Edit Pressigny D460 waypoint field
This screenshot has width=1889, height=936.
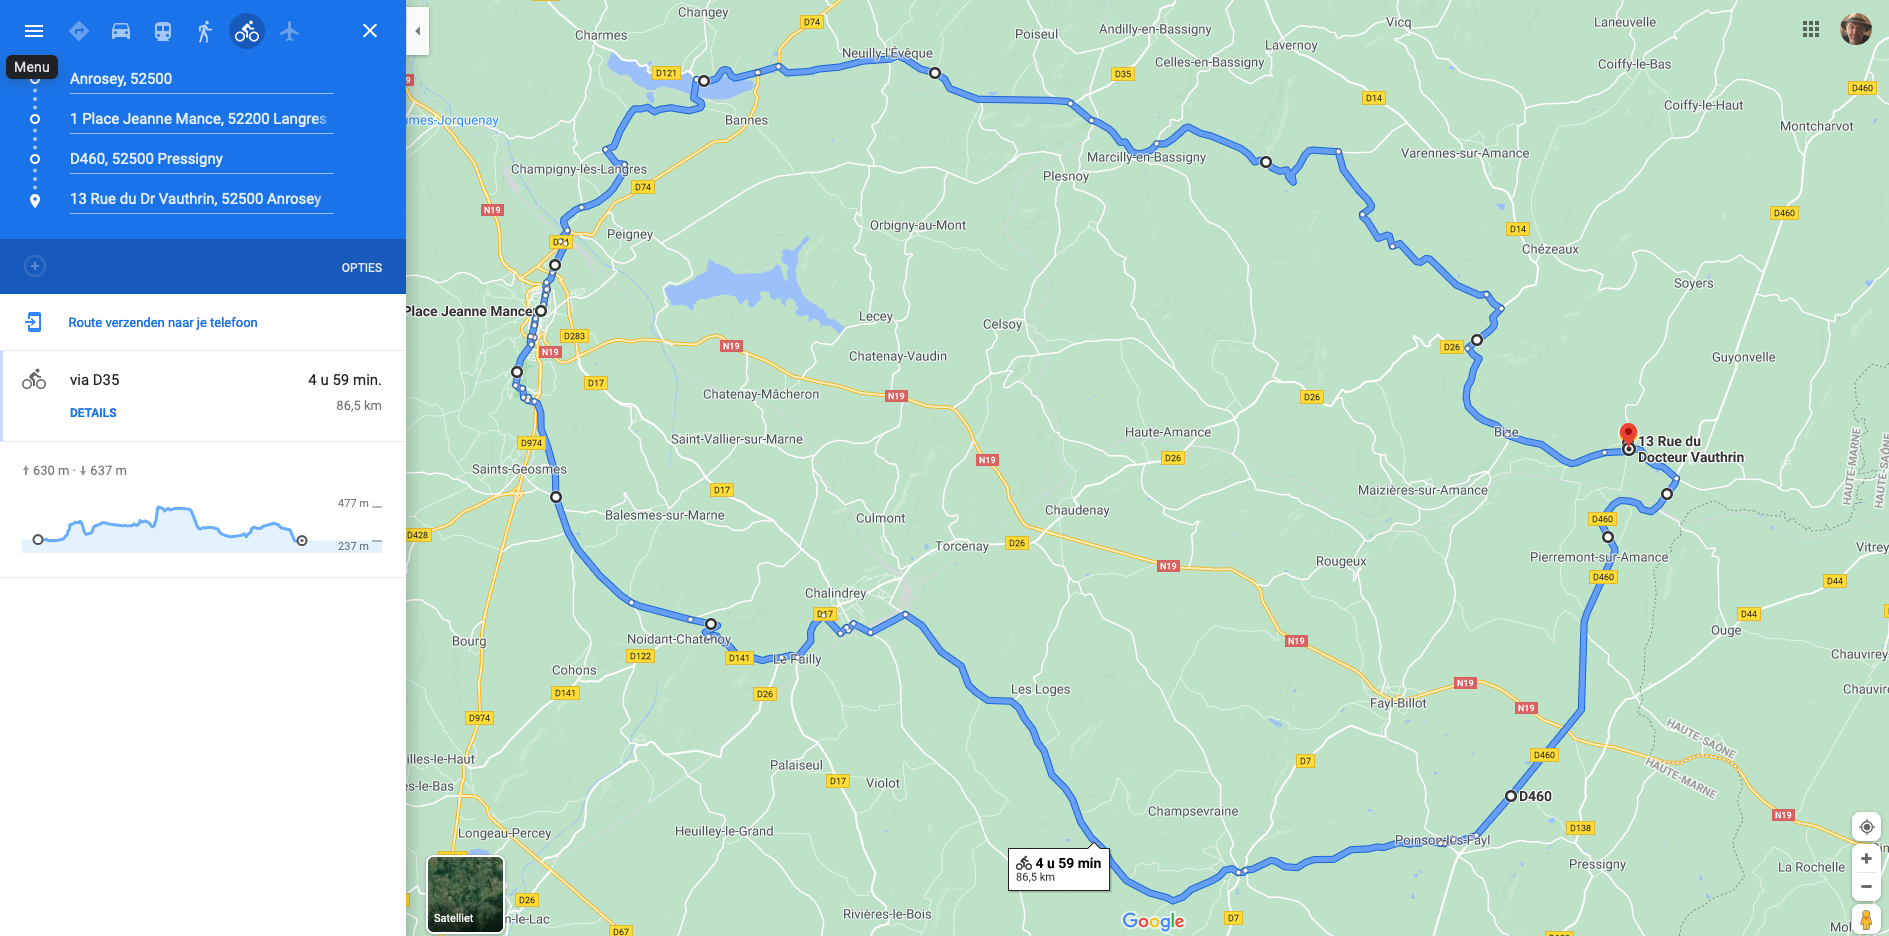[201, 159]
